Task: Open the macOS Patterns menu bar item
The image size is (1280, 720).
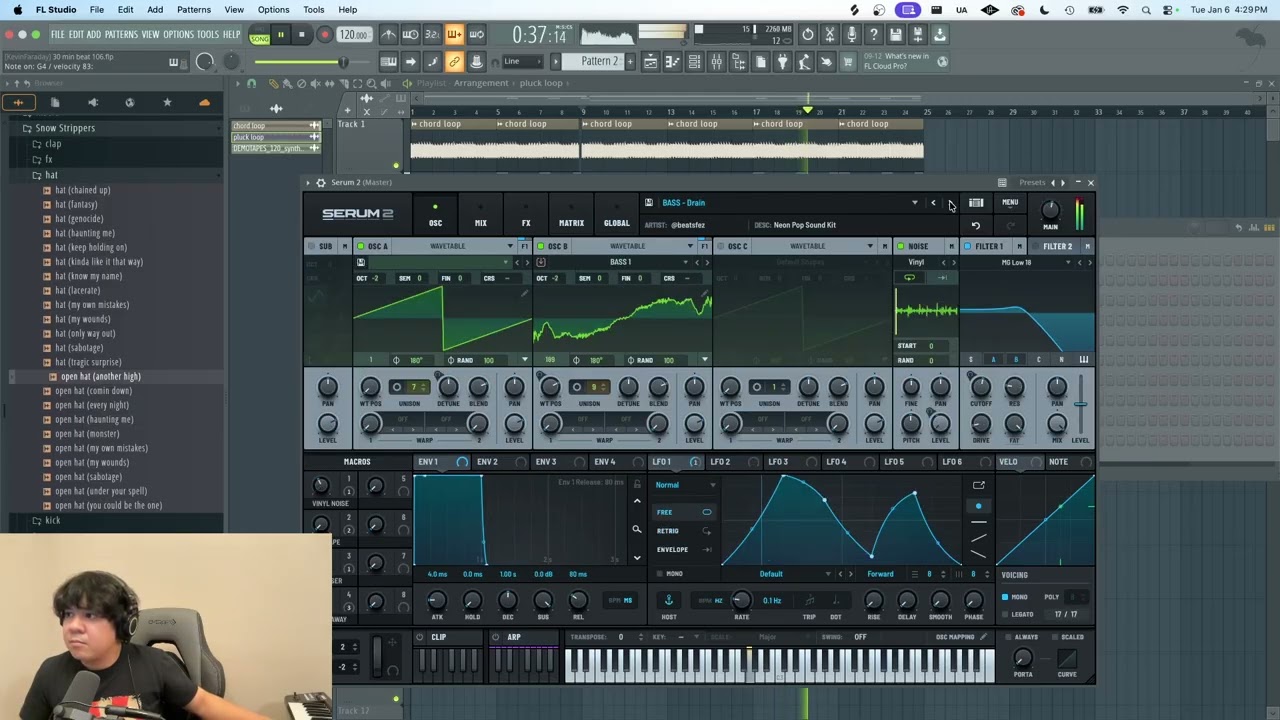Action: (194, 10)
